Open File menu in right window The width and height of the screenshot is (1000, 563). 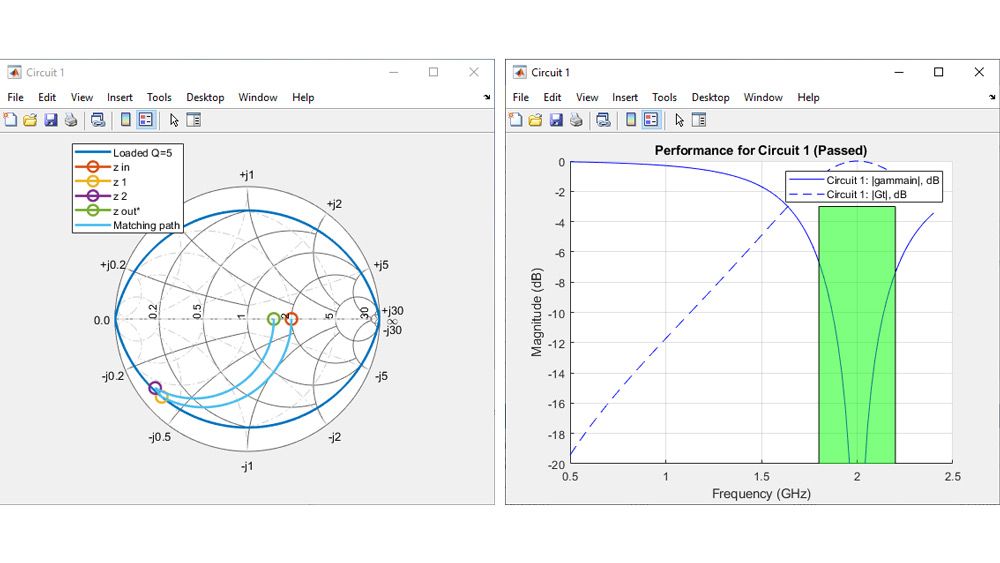pos(520,98)
